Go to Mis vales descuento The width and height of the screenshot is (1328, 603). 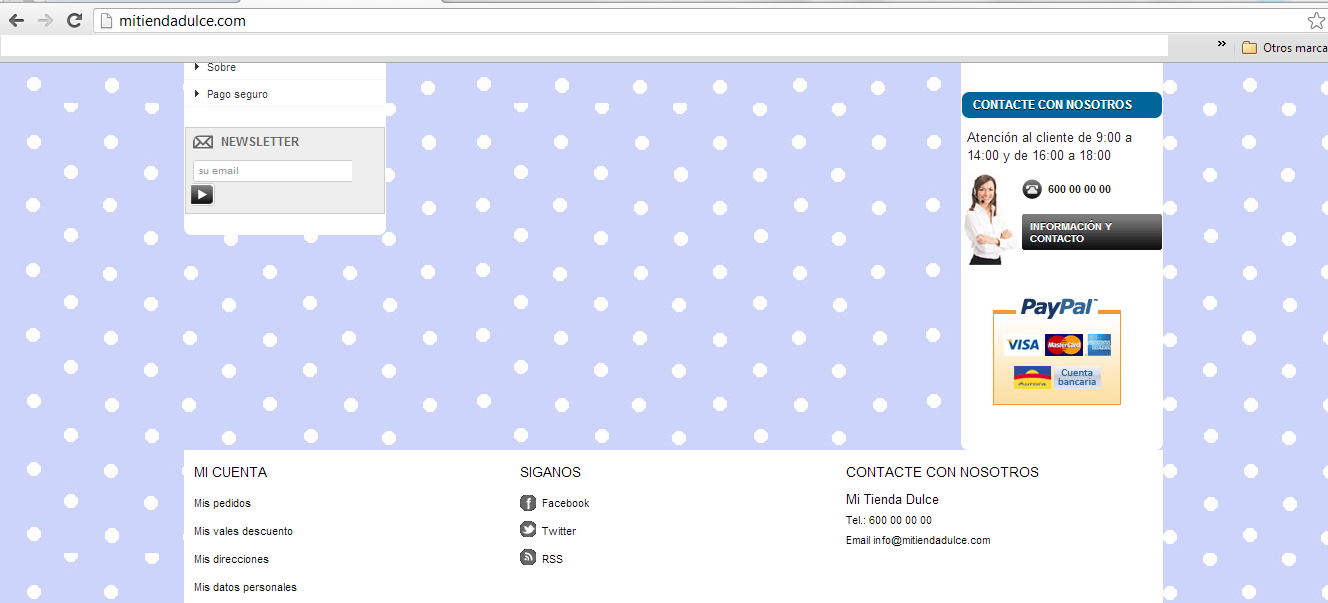[243, 531]
